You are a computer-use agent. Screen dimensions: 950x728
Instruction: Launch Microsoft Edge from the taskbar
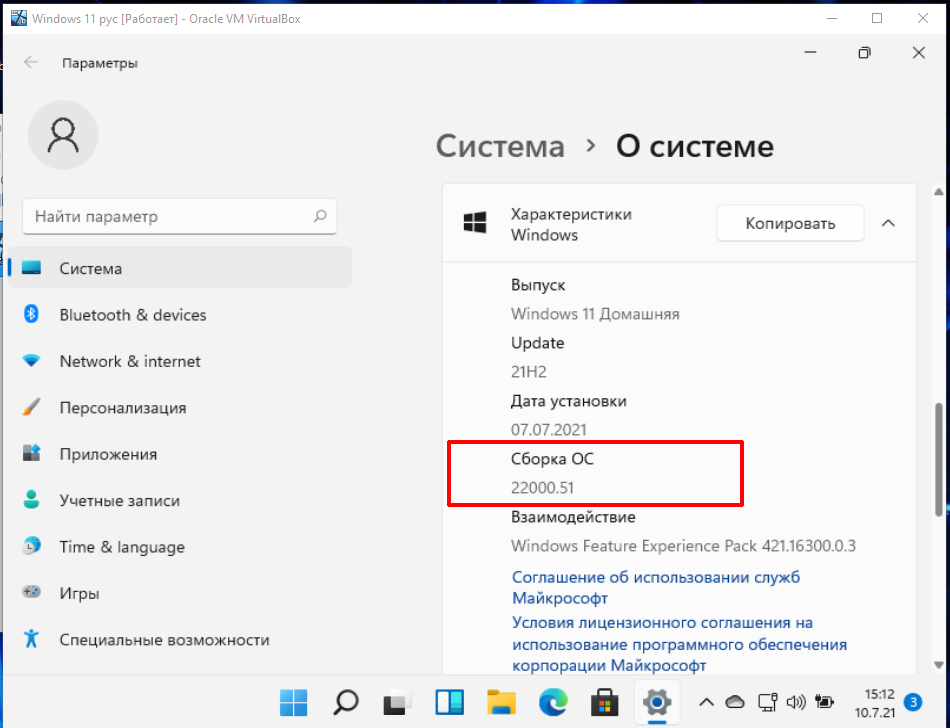tap(553, 702)
